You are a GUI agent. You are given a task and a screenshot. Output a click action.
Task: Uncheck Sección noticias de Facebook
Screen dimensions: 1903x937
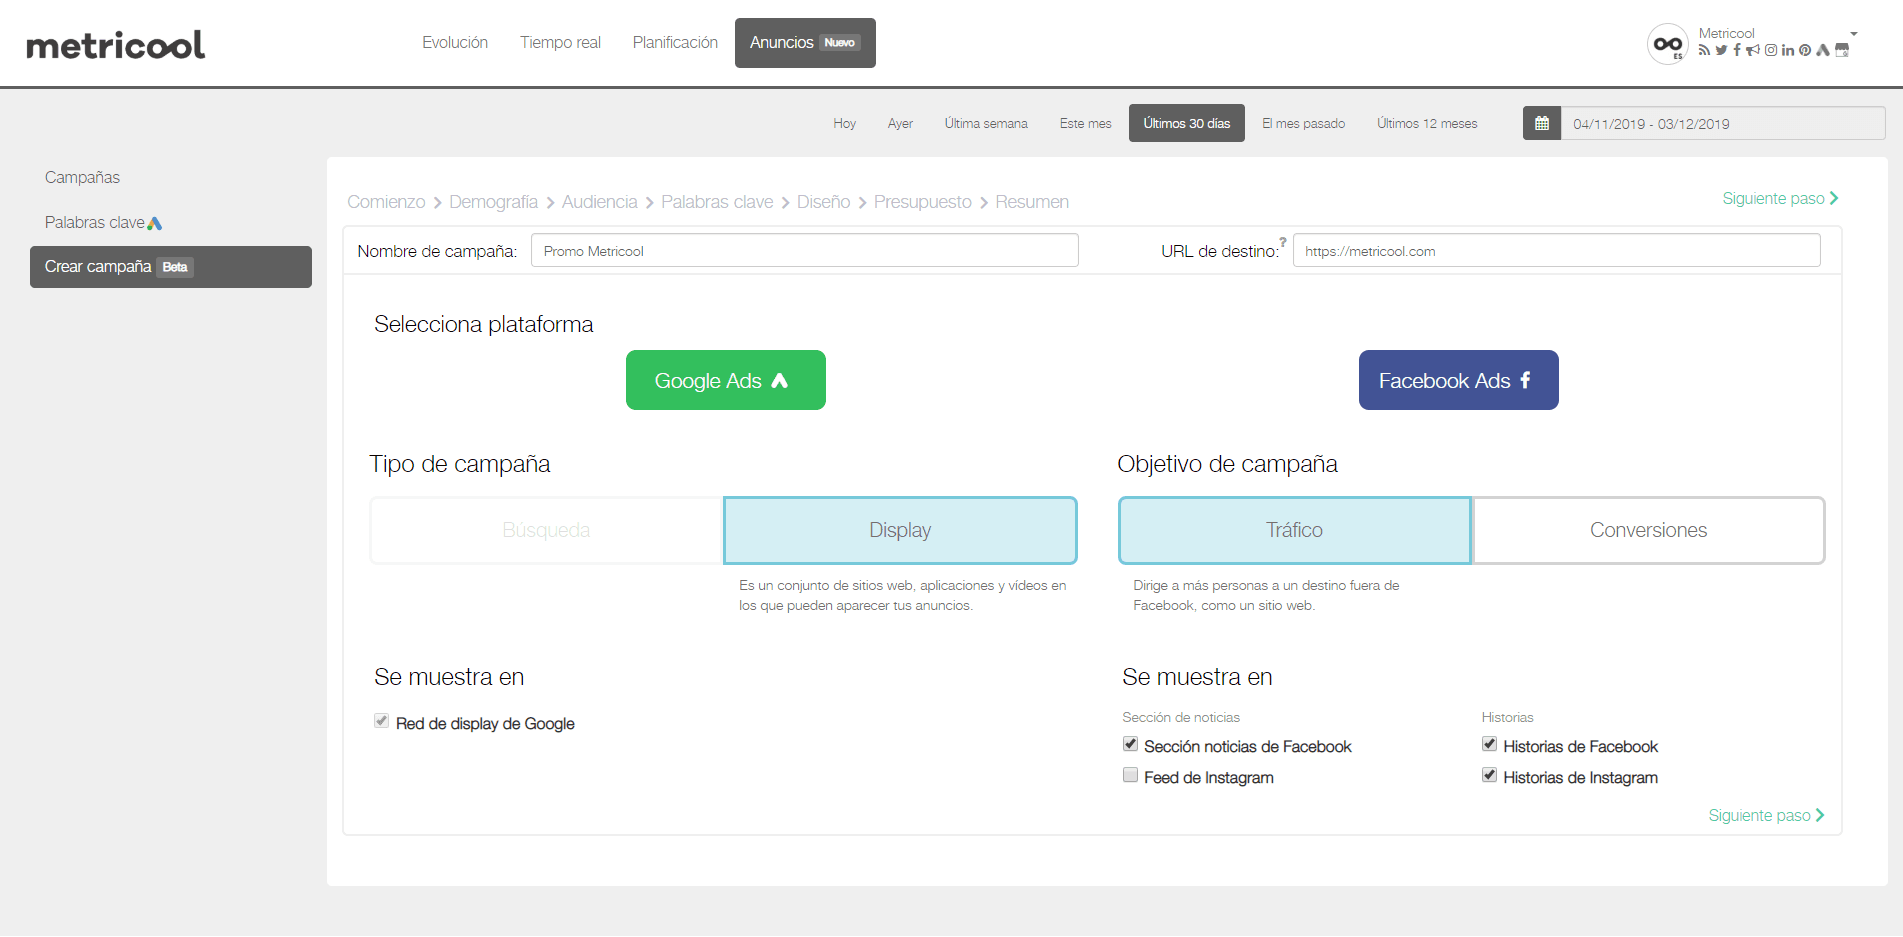[1130, 744]
